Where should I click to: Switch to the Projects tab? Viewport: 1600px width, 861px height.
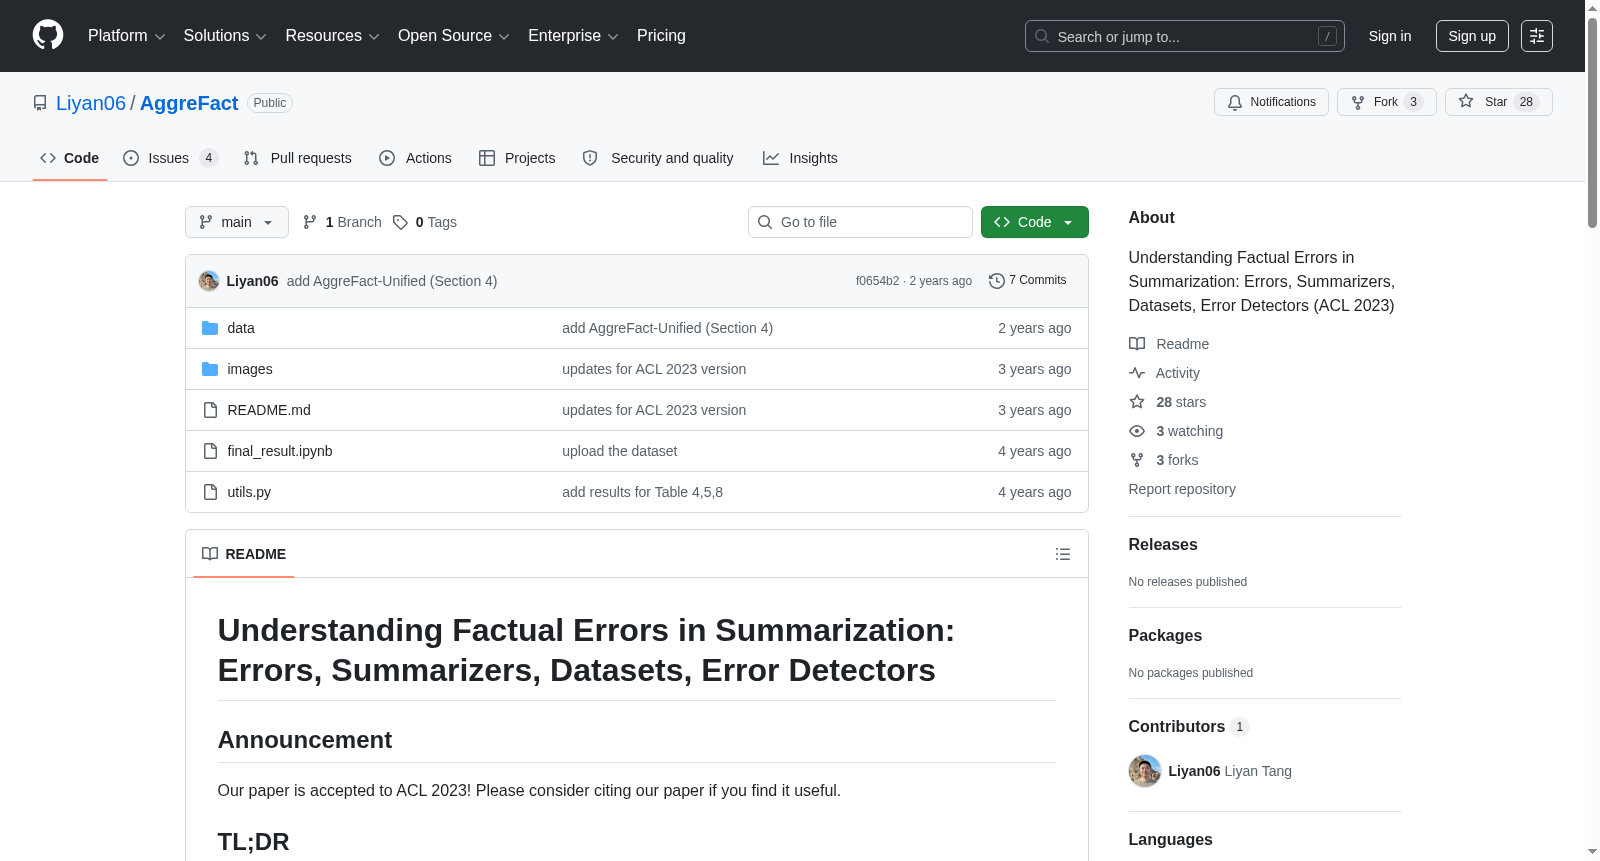517,158
